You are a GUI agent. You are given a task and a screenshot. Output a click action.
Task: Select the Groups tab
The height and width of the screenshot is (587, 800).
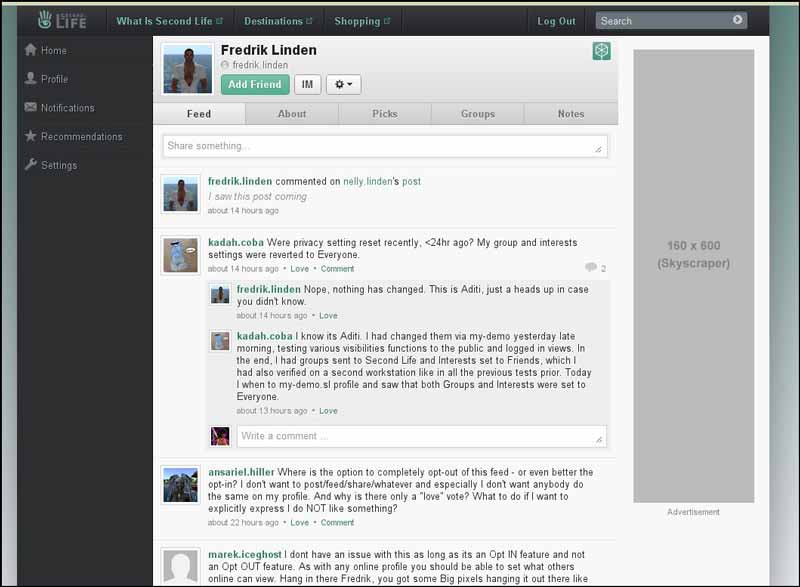click(x=478, y=114)
